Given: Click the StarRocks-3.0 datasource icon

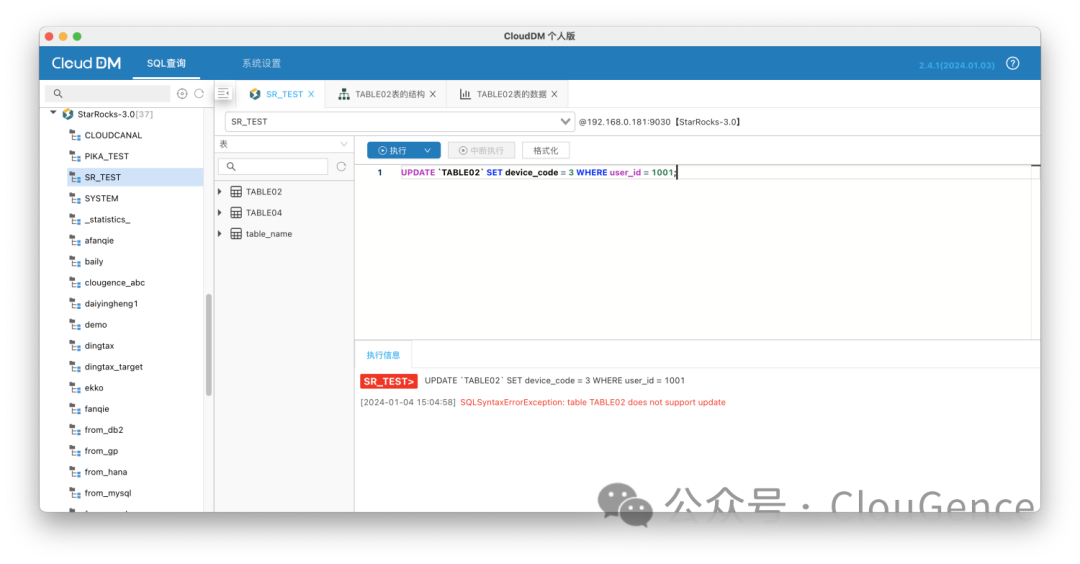Looking at the screenshot, I should 68,114.
